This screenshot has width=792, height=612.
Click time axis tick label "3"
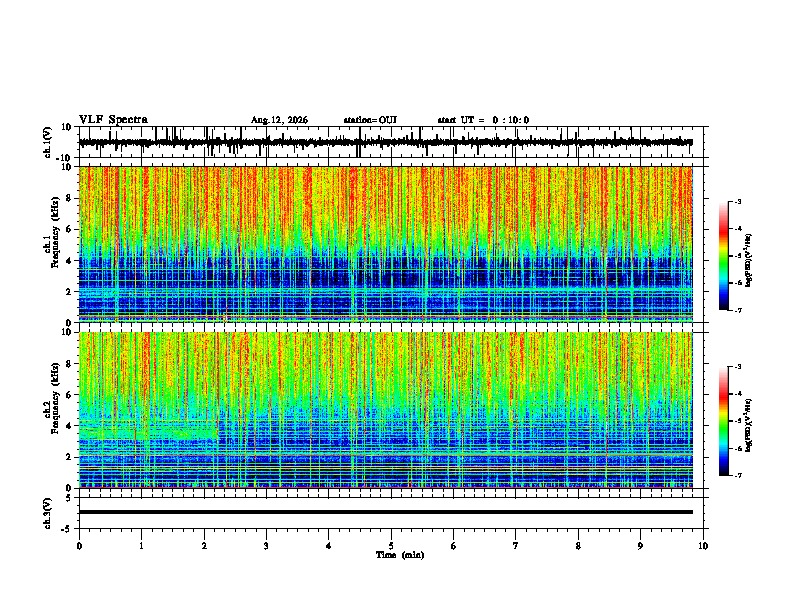coord(266,546)
